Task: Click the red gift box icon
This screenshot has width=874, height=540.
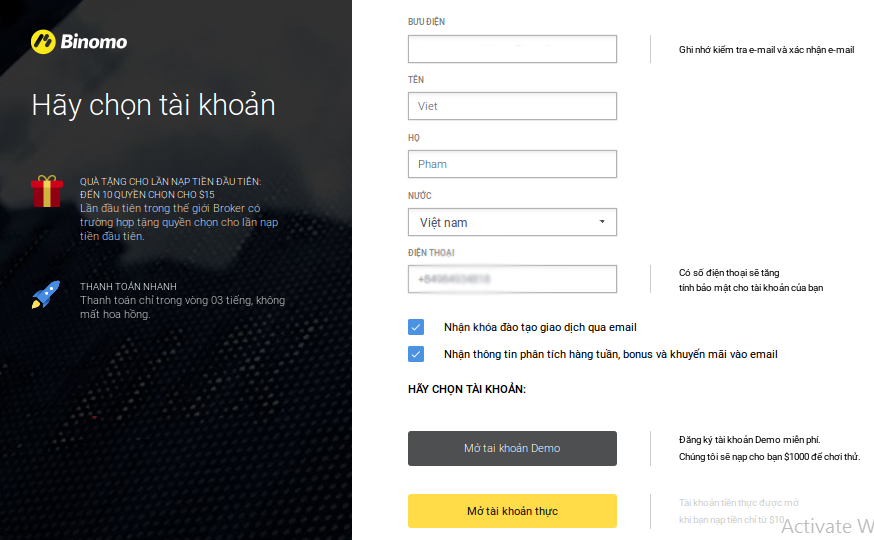Action: click(x=46, y=191)
